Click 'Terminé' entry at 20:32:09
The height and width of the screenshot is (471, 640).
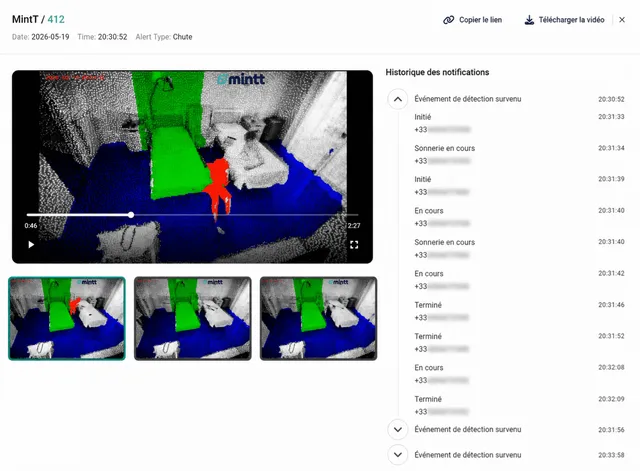[428, 399]
